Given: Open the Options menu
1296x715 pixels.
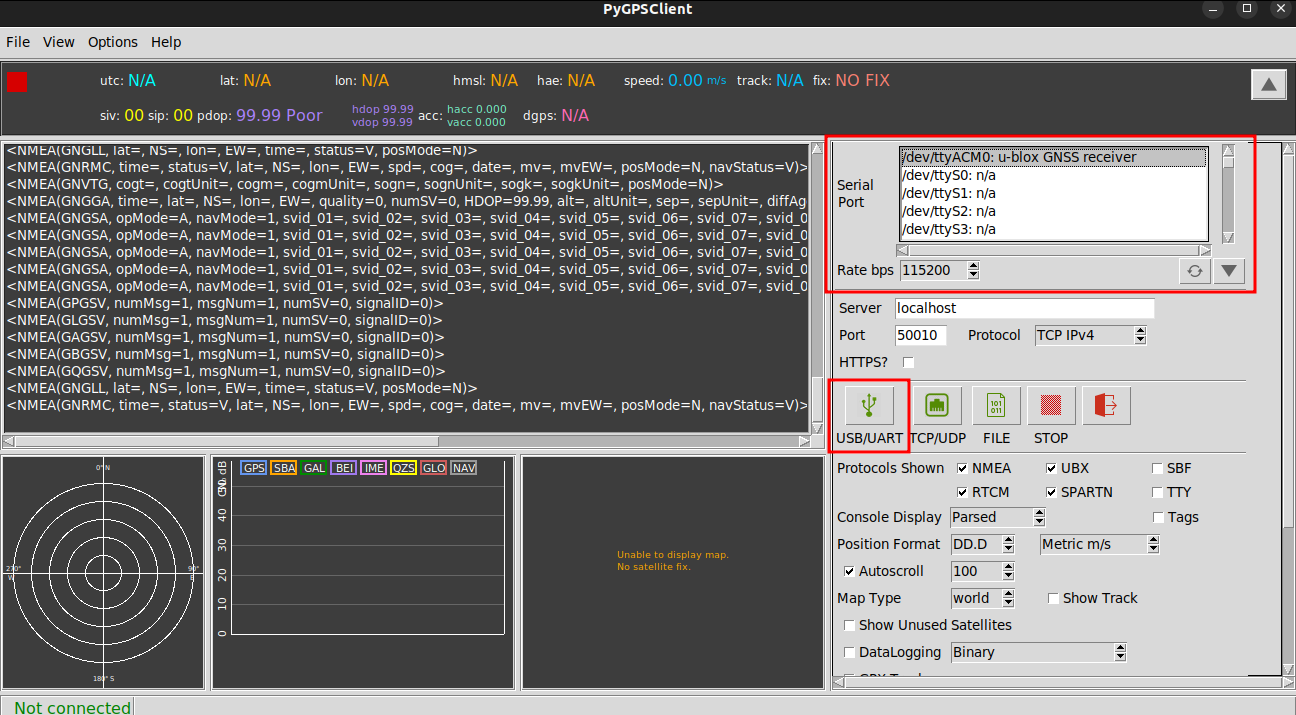Looking at the screenshot, I should point(113,42).
